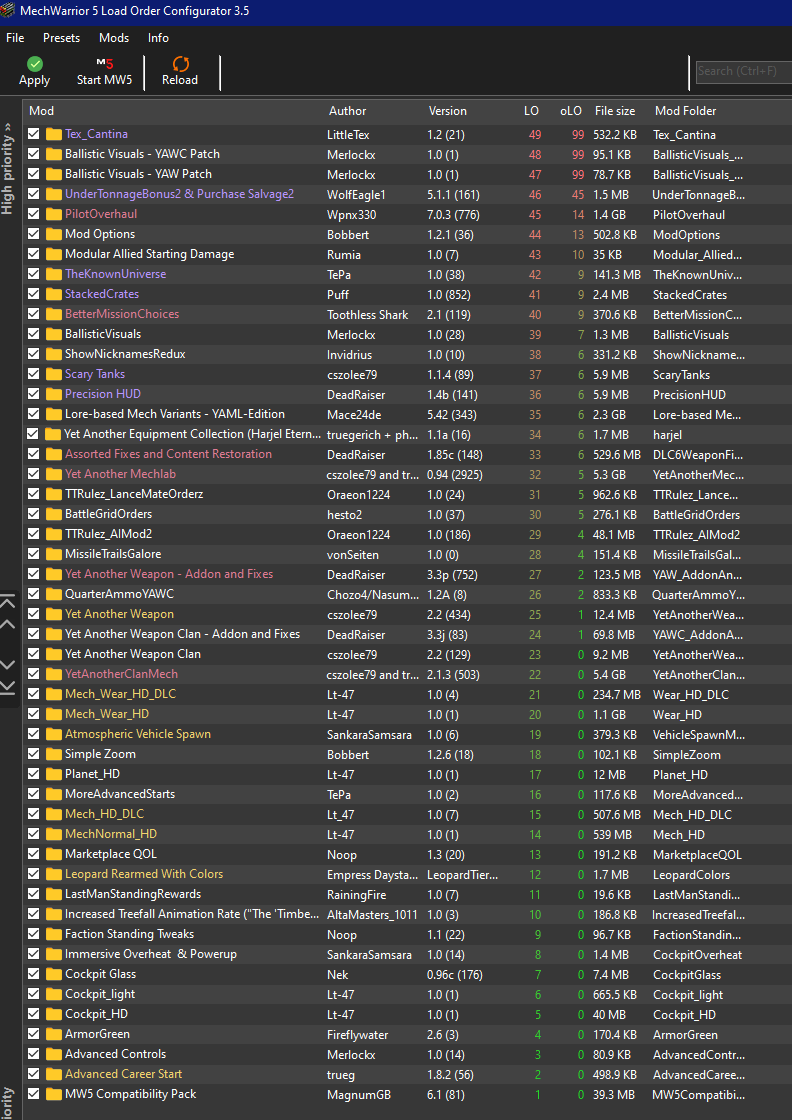Uncheck Modular Allied Starting Damage
The height and width of the screenshot is (1120, 792).
click(34, 254)
